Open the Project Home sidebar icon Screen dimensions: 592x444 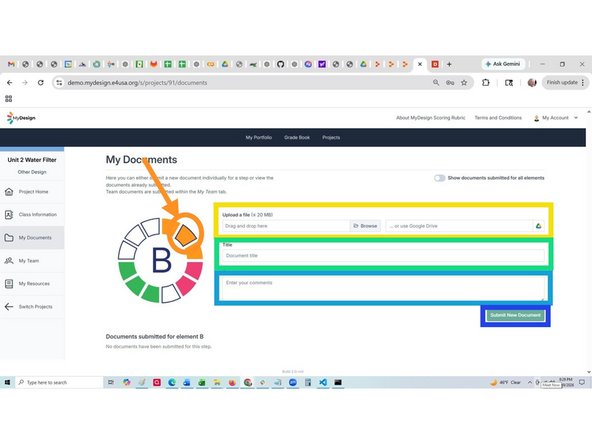9,192
